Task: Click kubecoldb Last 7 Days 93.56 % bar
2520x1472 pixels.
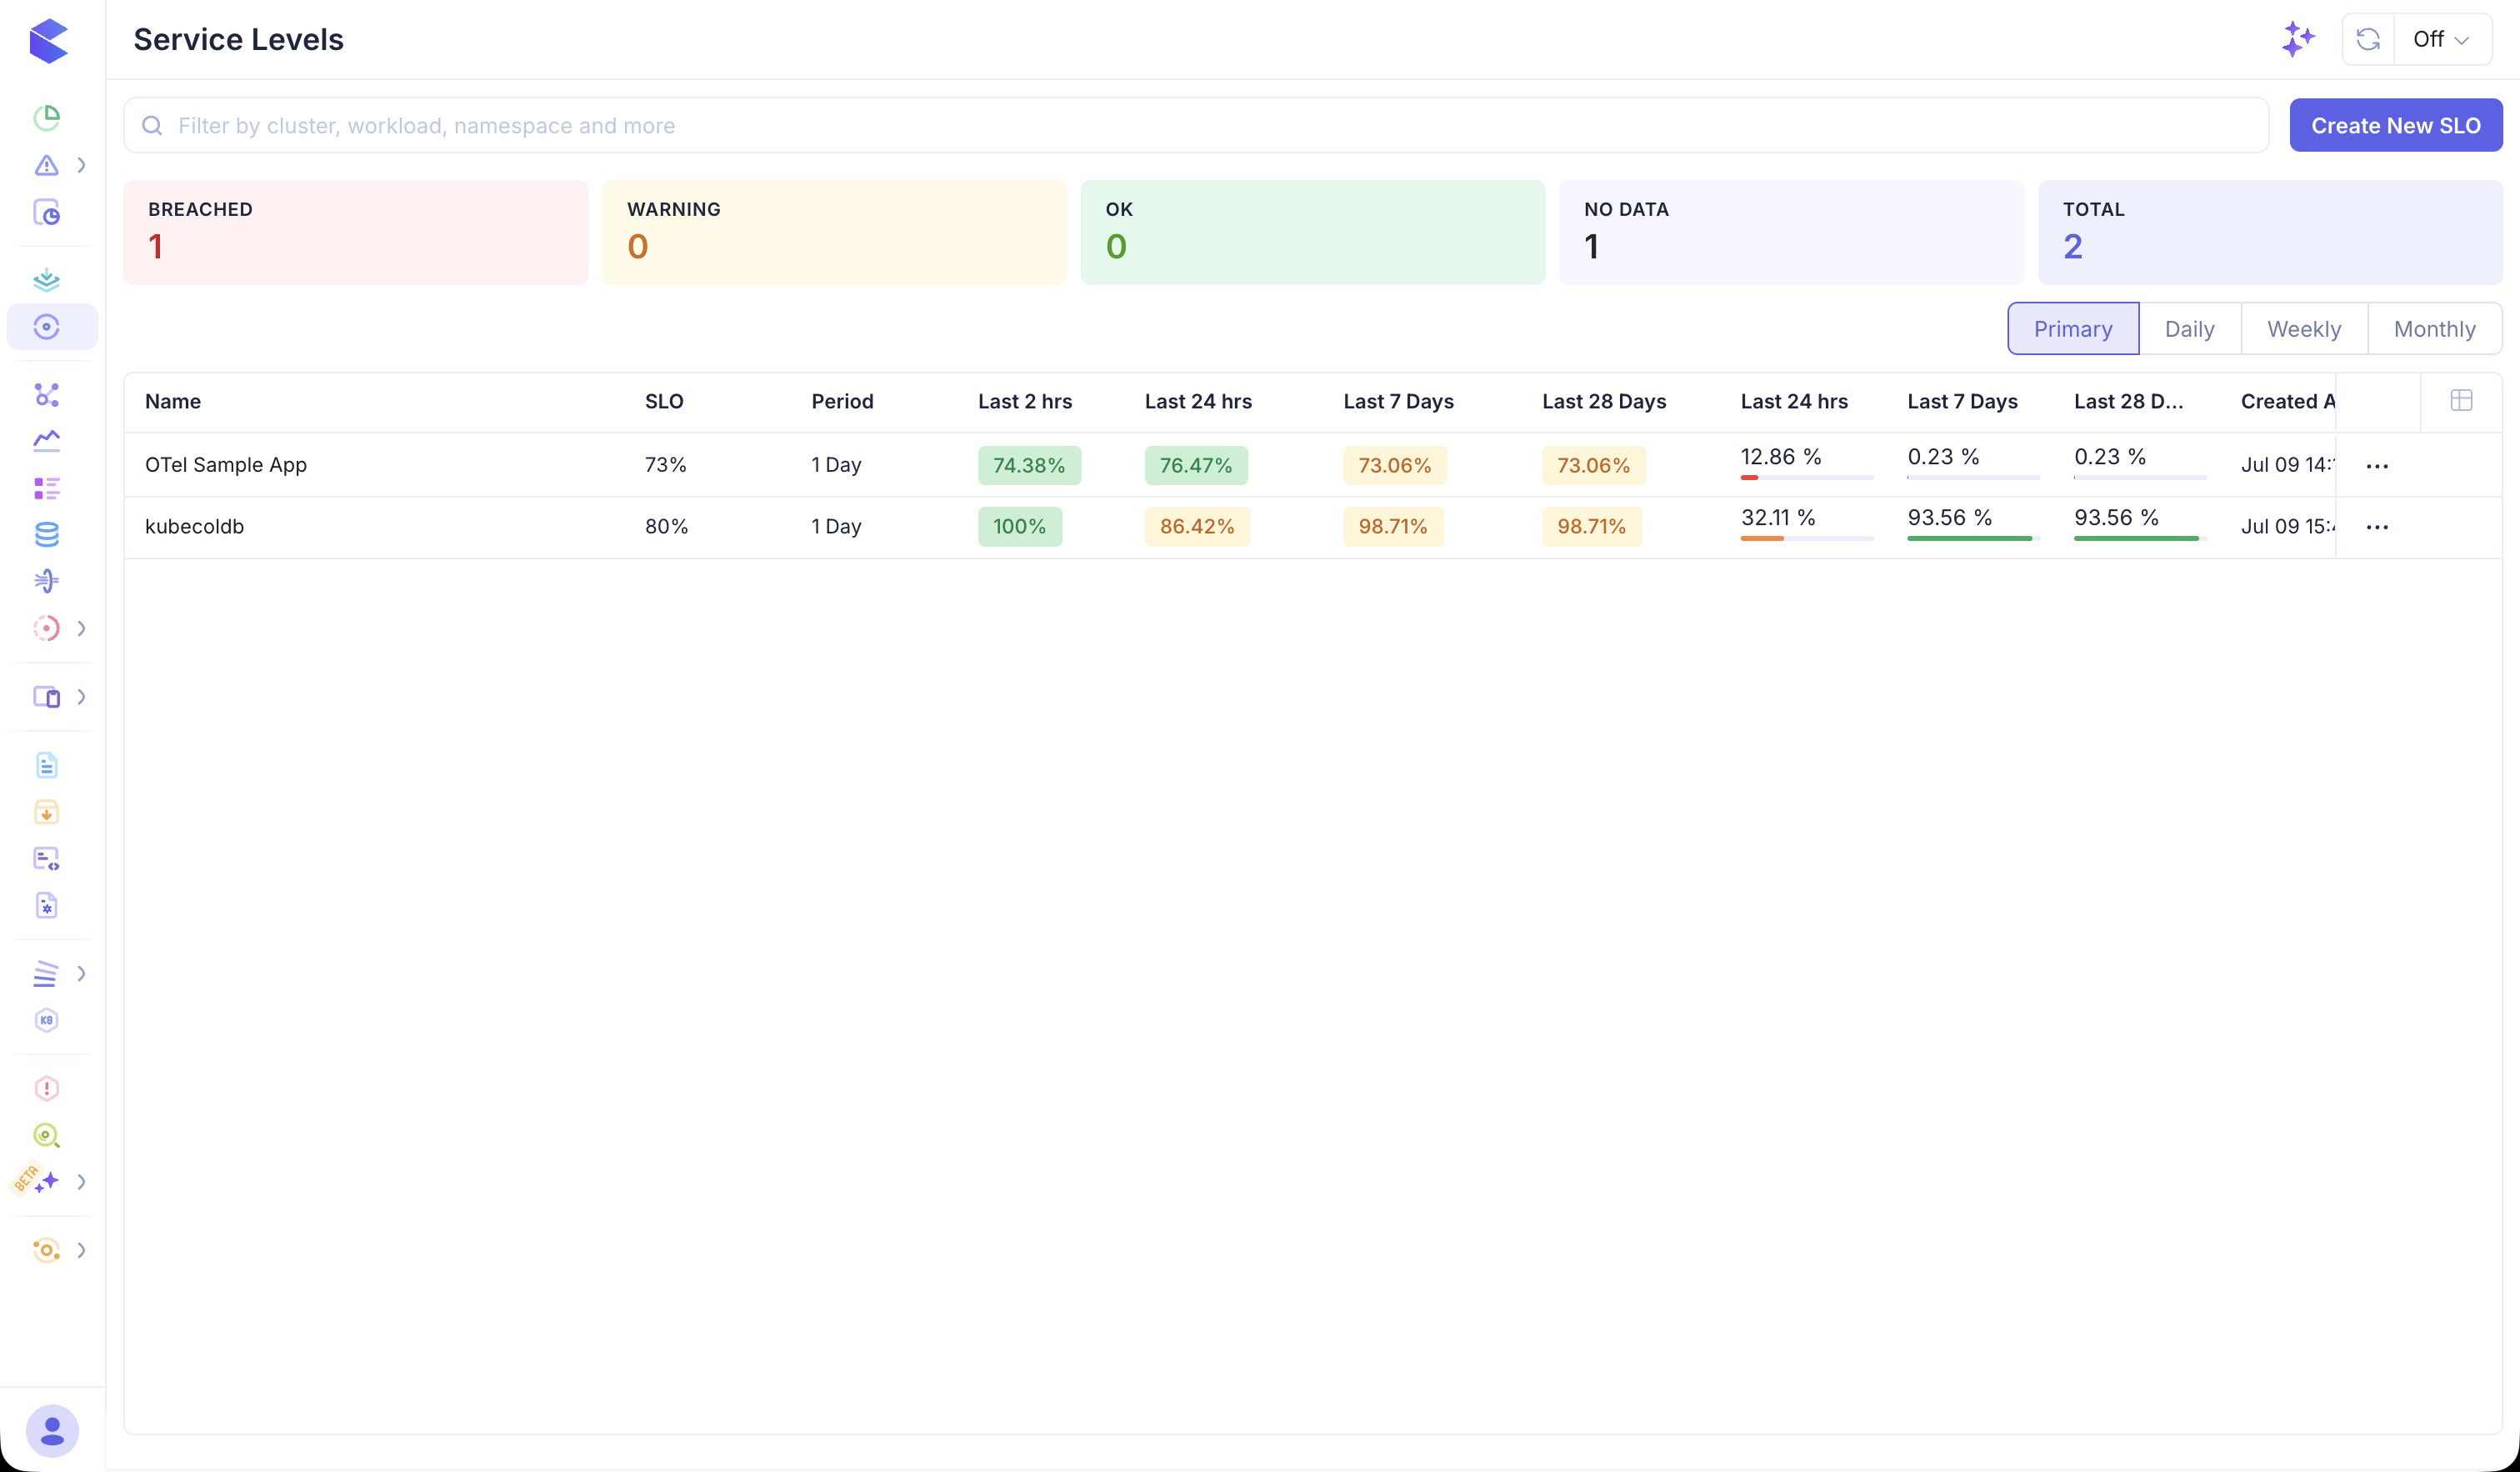Action: [x=1973, y=539]
